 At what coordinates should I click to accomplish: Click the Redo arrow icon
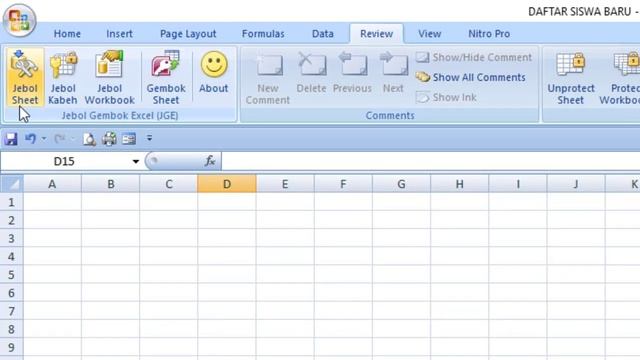coord(60,139)
